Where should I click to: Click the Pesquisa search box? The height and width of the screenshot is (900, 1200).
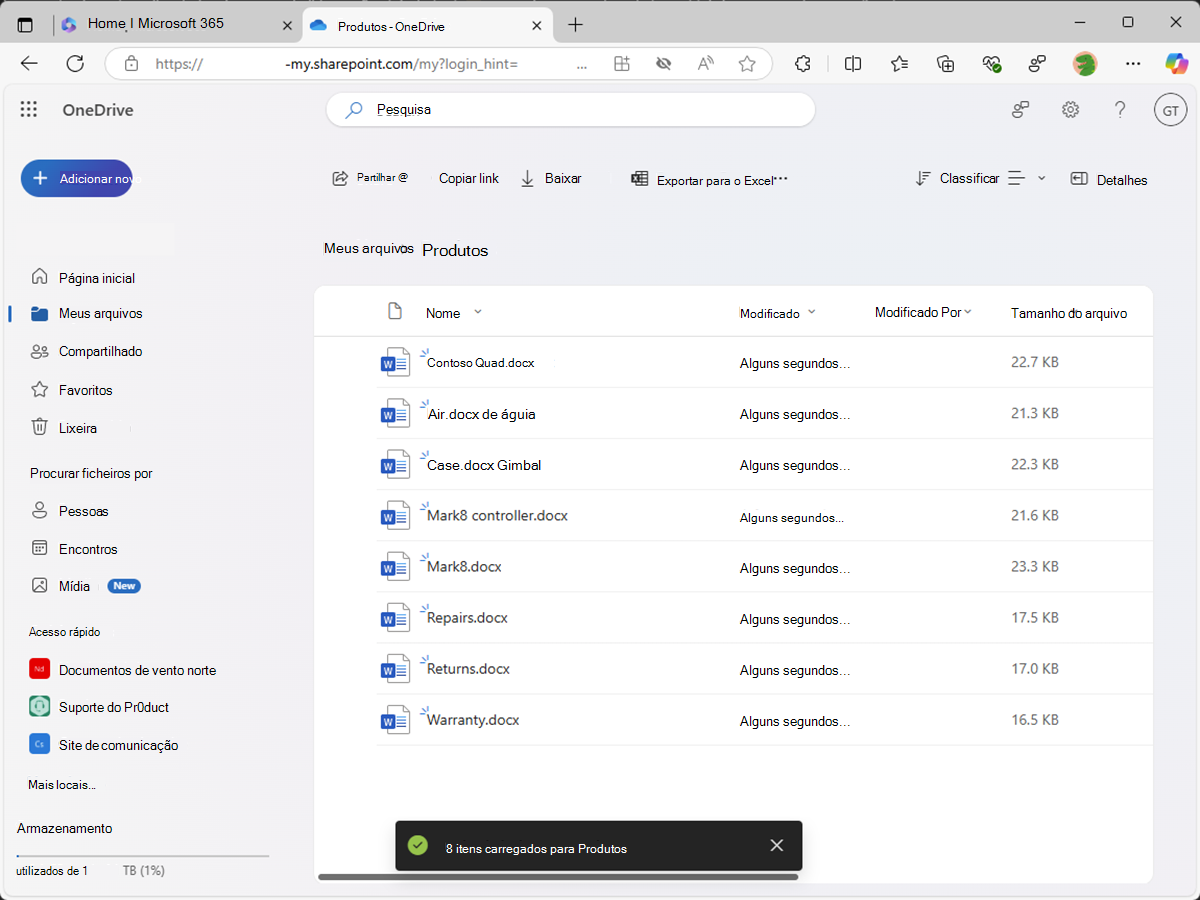pos(571,110)
